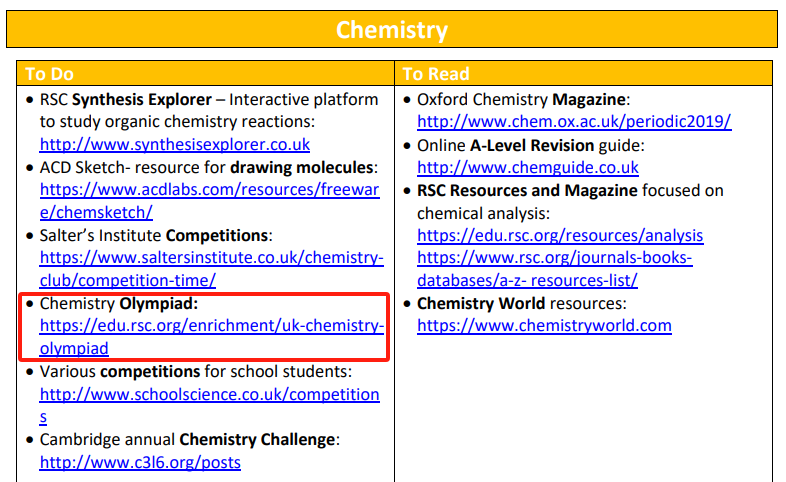Click the Chemistry title banner
The height and width of the screenshot is (482, 786).
(392, 30)
